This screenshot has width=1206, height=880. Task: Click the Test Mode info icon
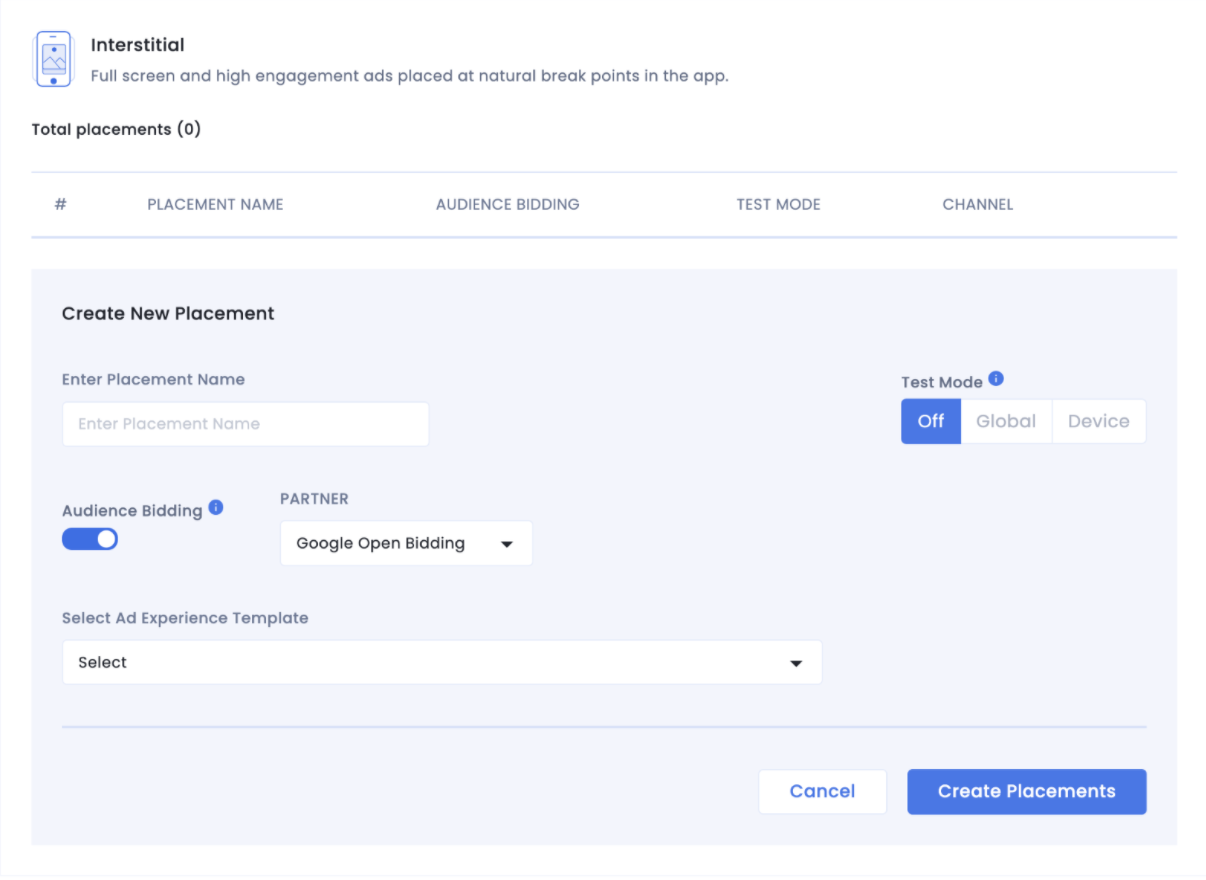point(995,379)
